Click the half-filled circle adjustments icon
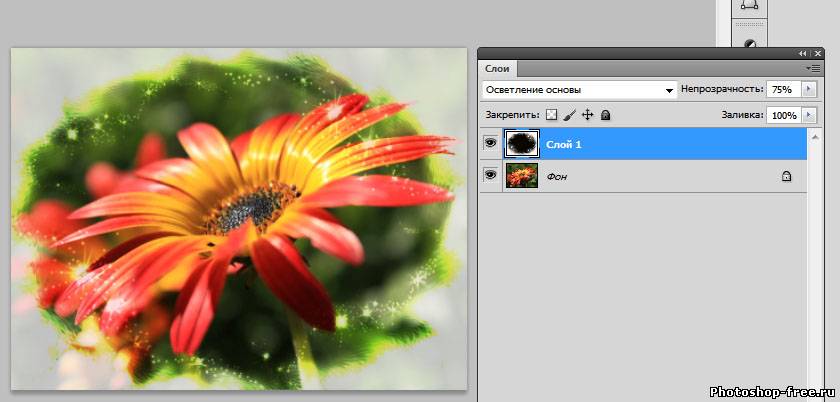 point(749,43)
